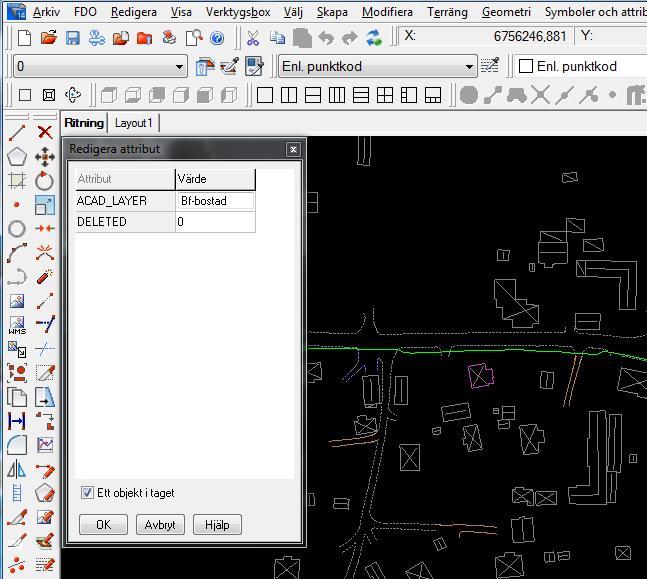
Task: Select the WMS image tool
Action: (x=17, y=325)
